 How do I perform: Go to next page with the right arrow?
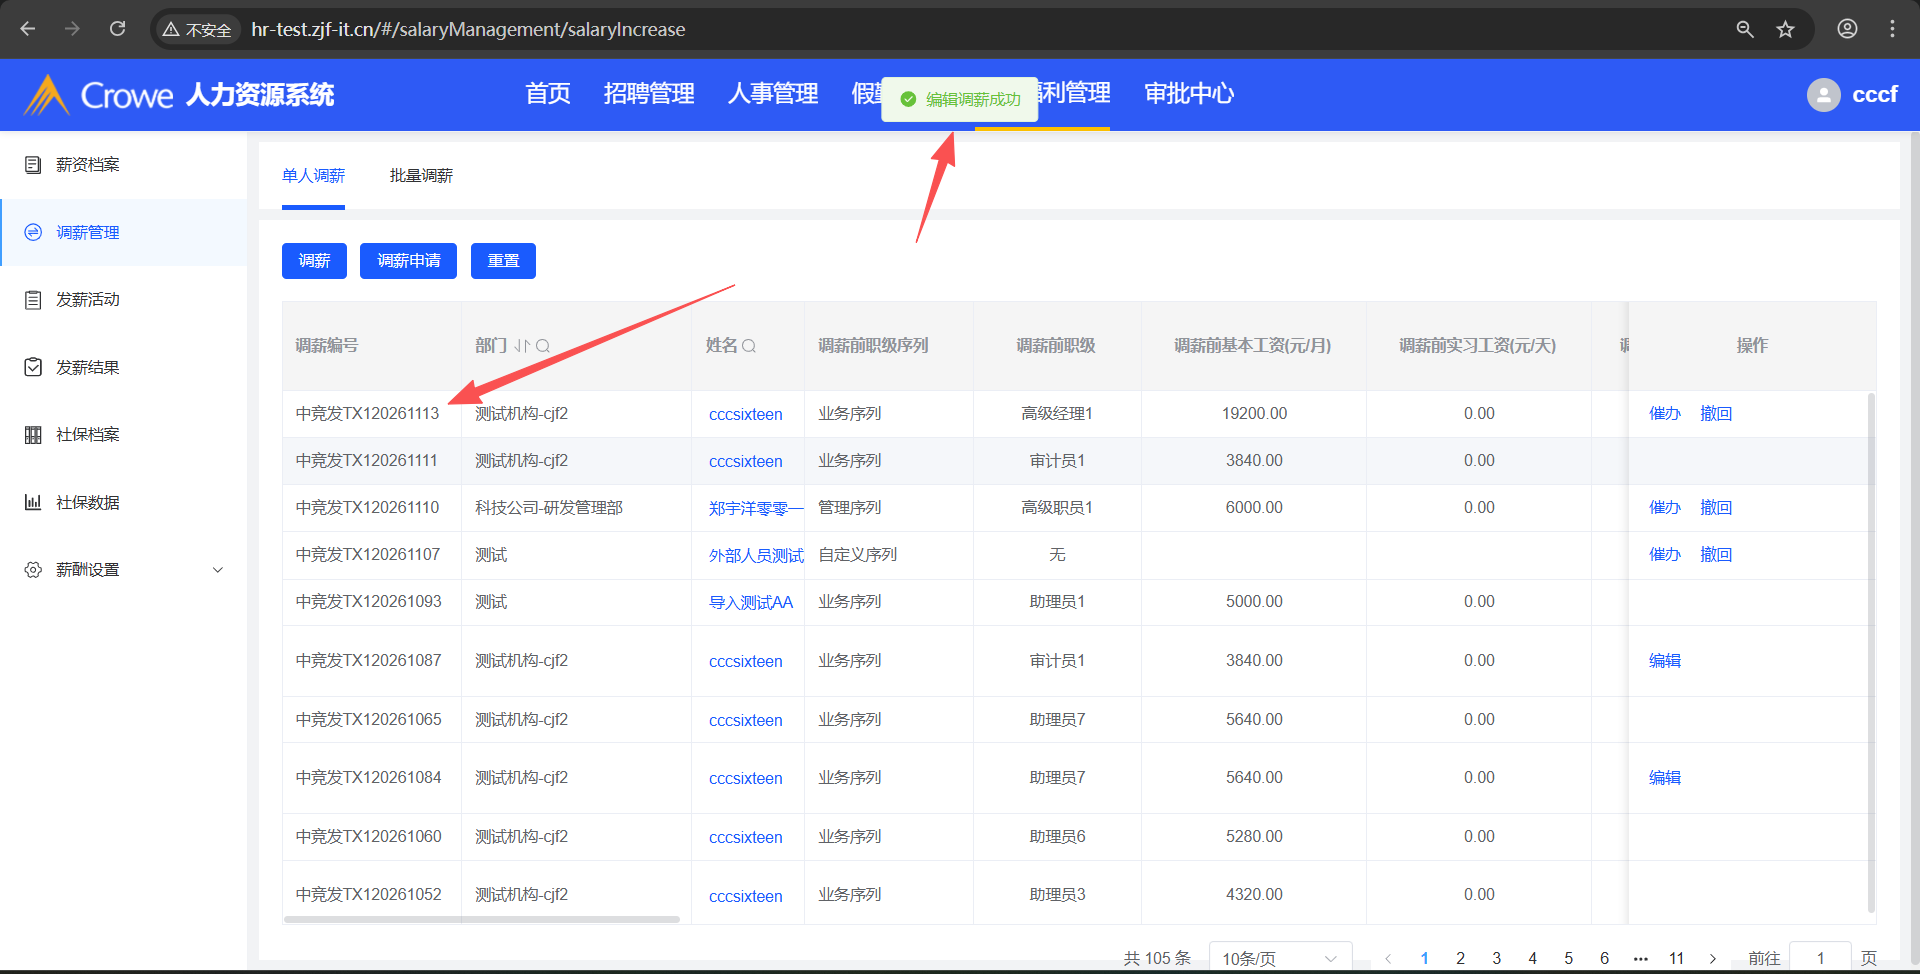[1712, 958]
